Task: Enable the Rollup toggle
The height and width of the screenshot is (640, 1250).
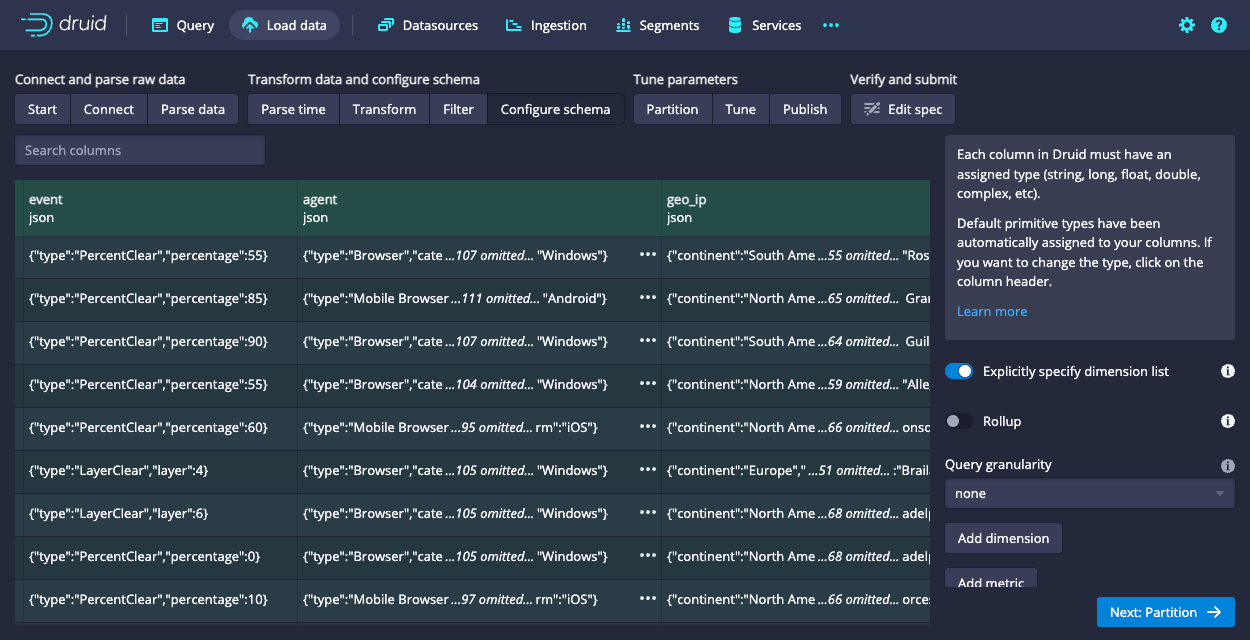Action: click(x=959, y=421)
